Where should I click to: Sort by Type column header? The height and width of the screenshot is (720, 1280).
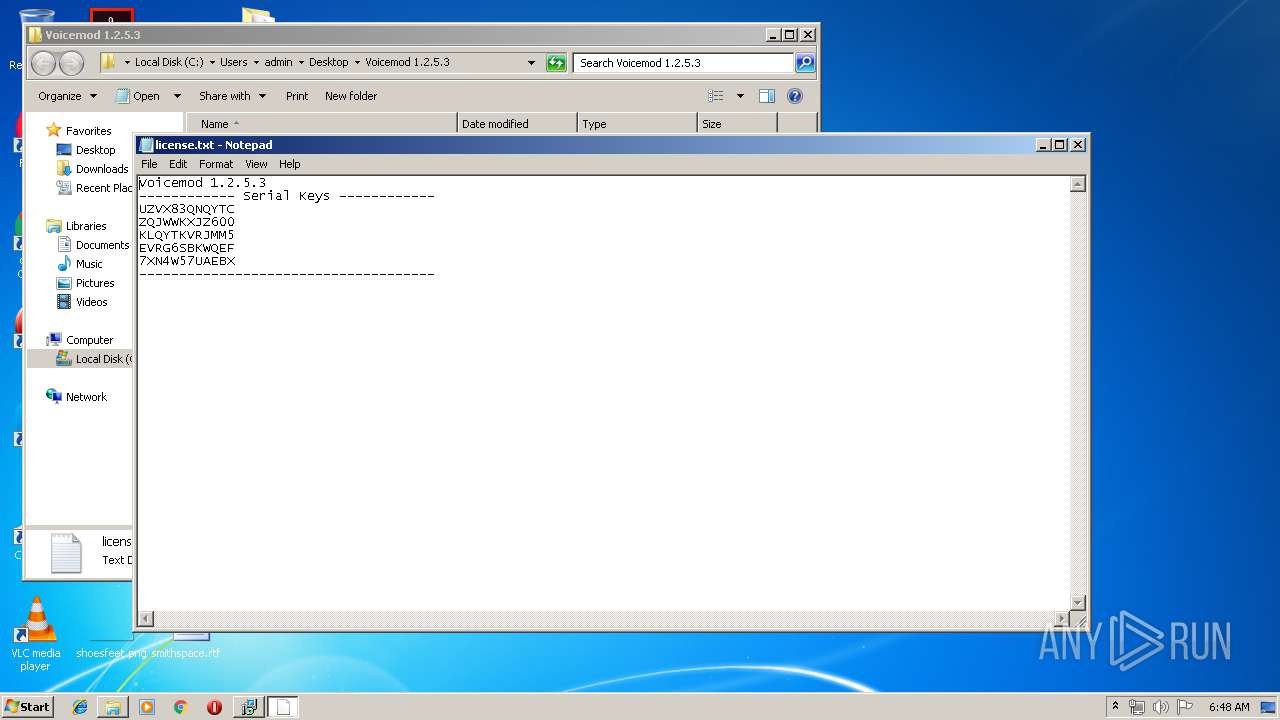click(x=637, y=124)
